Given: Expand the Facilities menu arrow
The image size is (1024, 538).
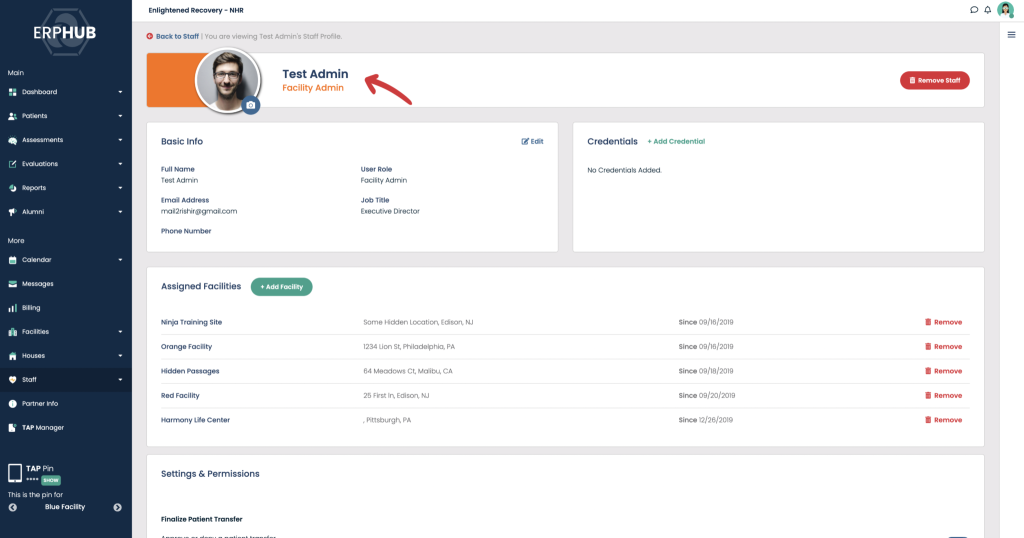Looking at the screenshot, I should pos(120,332).
